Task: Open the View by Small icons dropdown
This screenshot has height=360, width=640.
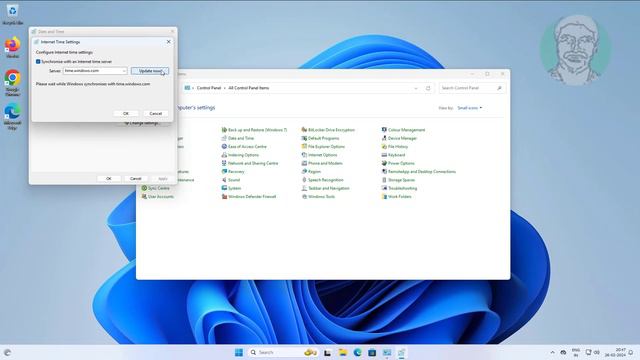Action: (x=469, y=108)
